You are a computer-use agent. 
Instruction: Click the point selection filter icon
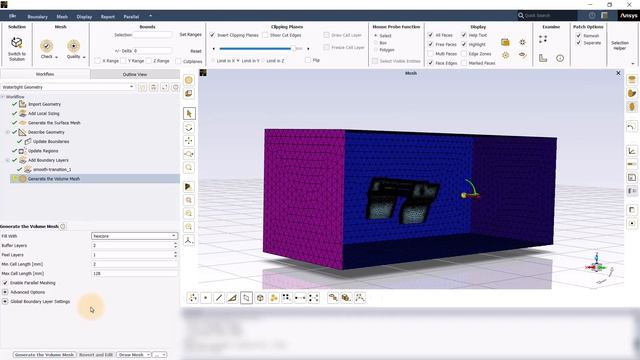click(x=205, y=298)
